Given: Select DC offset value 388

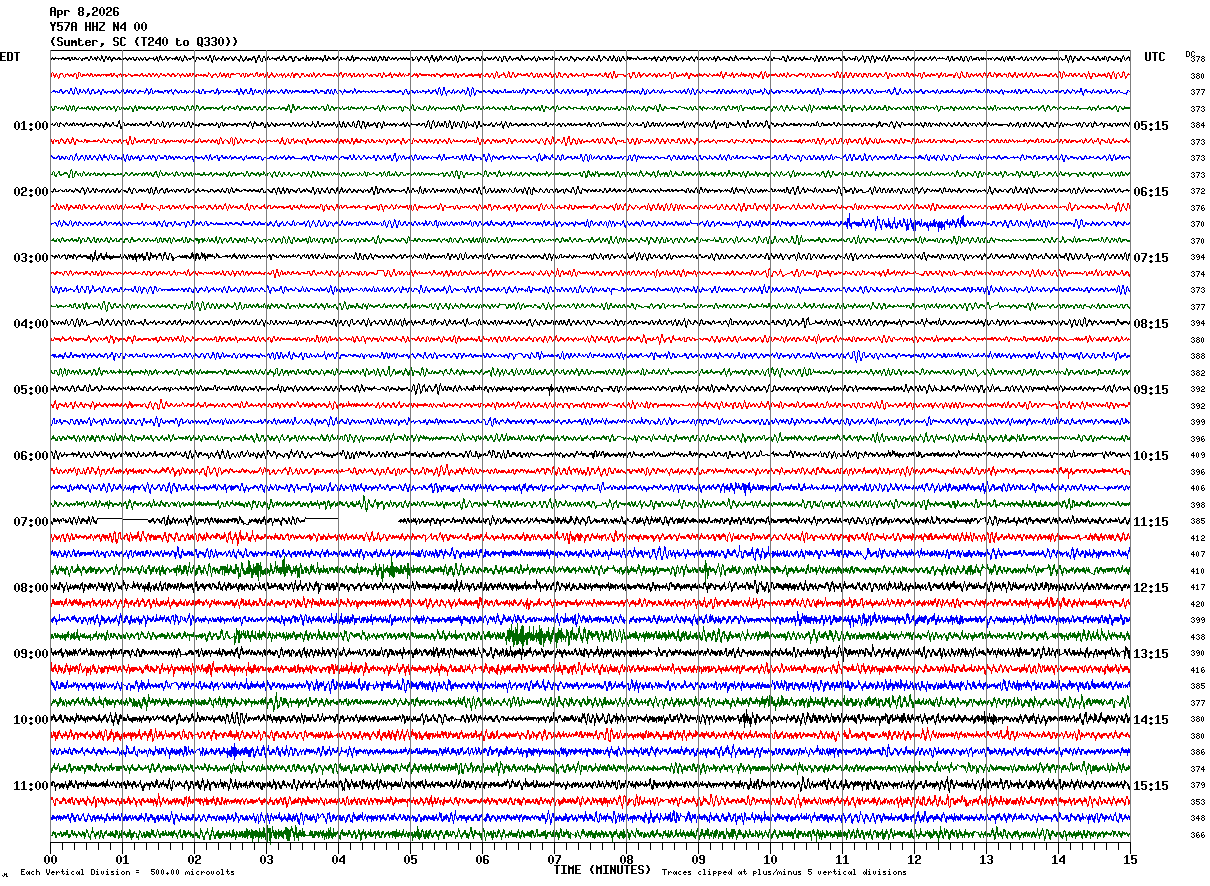Looking at the screenshot, I should tap(1197, 356).
